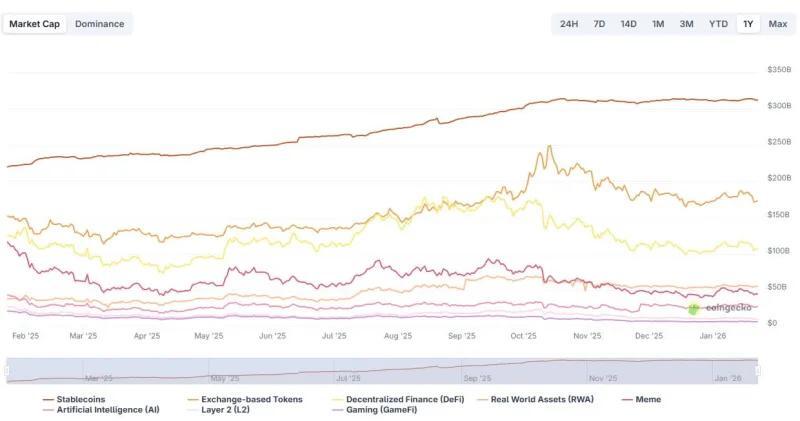Select the Market Cap tab

pyautogui.click(x=35, y=24)
